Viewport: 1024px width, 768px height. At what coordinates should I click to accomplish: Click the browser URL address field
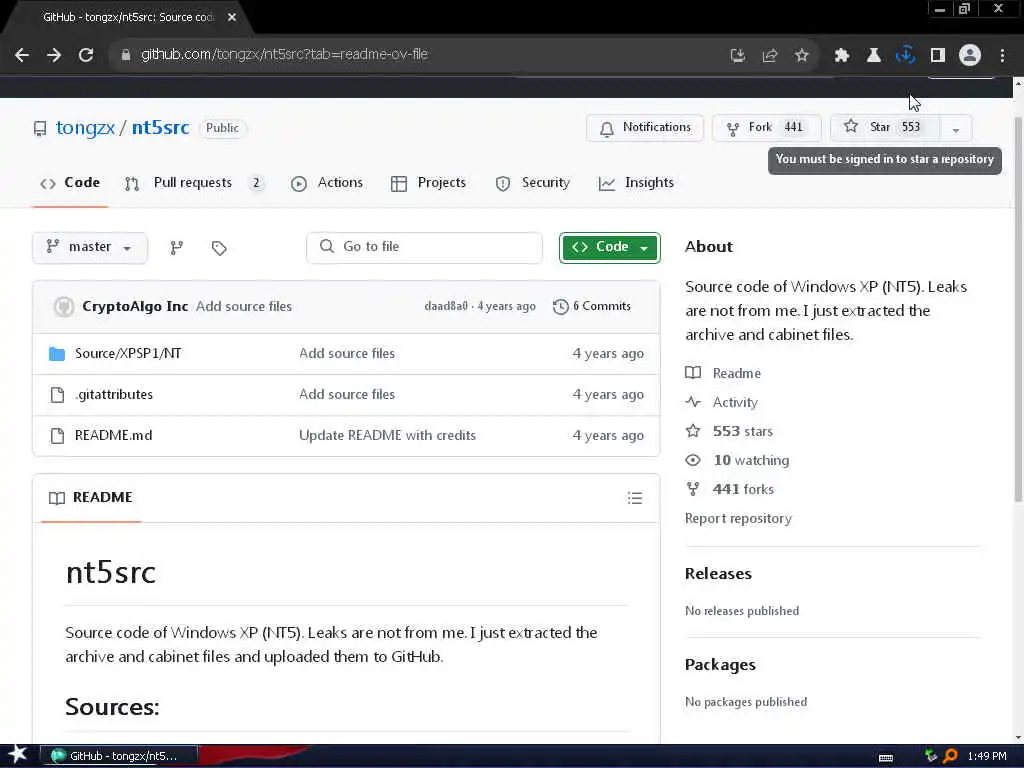[x=418, y=55]
